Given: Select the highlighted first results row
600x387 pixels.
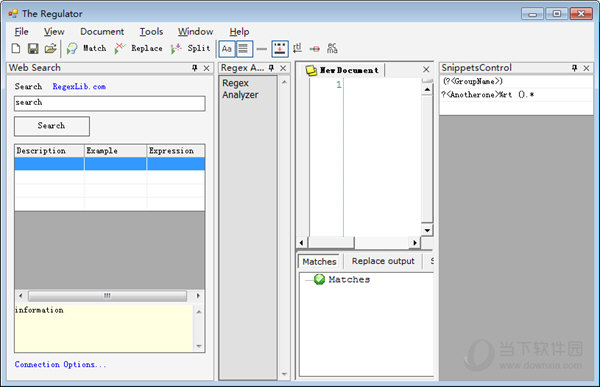Looking at the screenshot, I should pyautogui.click(x=109, y=164).
